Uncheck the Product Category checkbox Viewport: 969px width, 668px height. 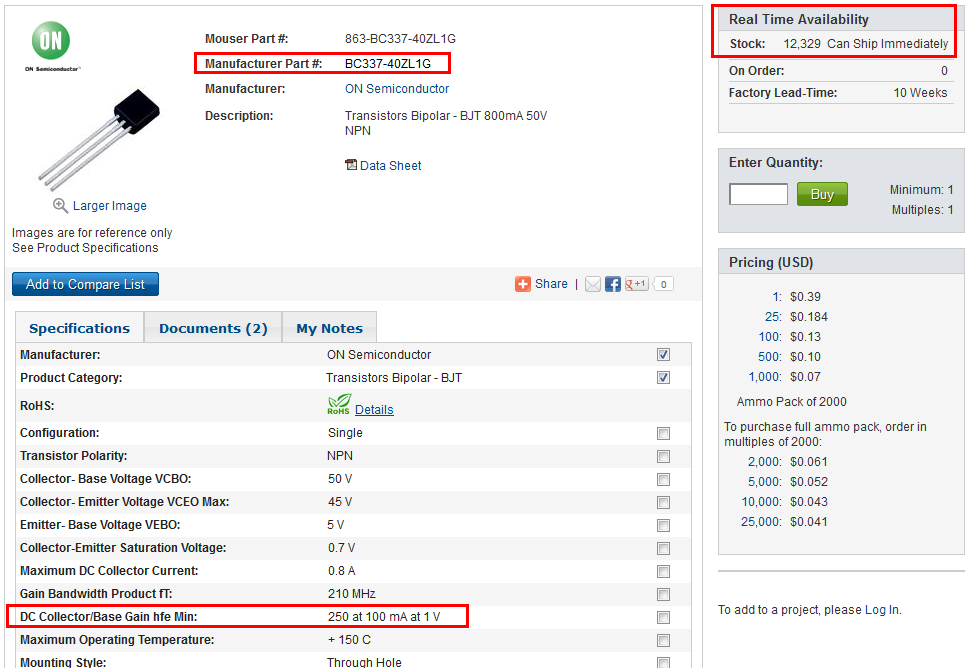click(x=663, y=378)
